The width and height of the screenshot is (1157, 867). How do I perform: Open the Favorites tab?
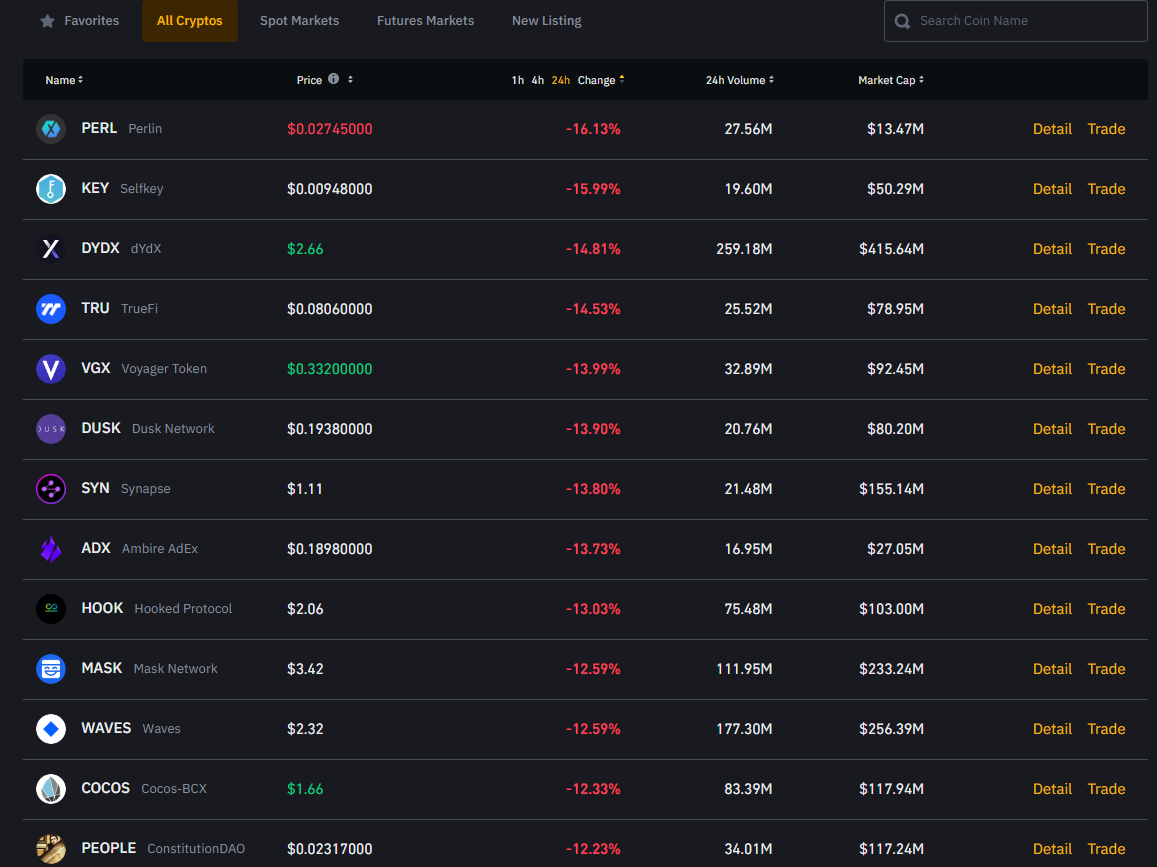(80, 21)
